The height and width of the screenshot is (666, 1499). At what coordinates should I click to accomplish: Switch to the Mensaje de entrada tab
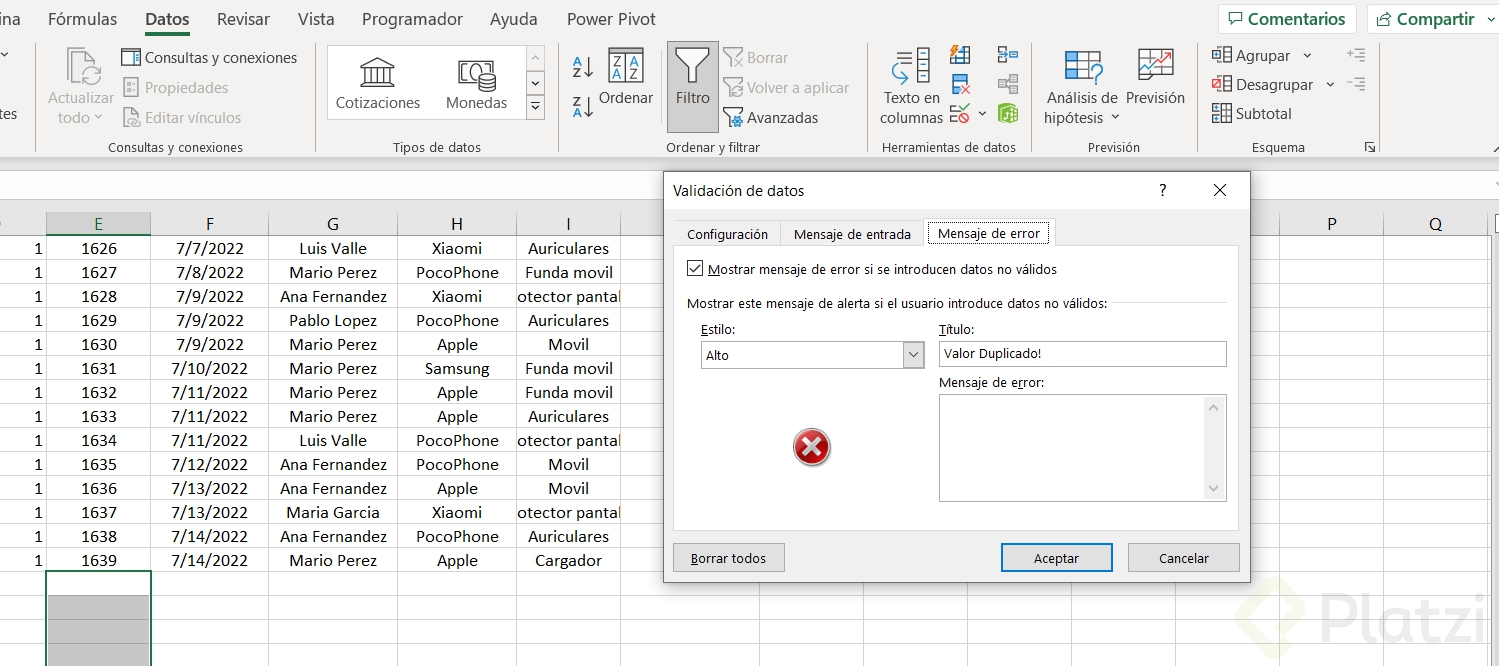pos(851,232)
